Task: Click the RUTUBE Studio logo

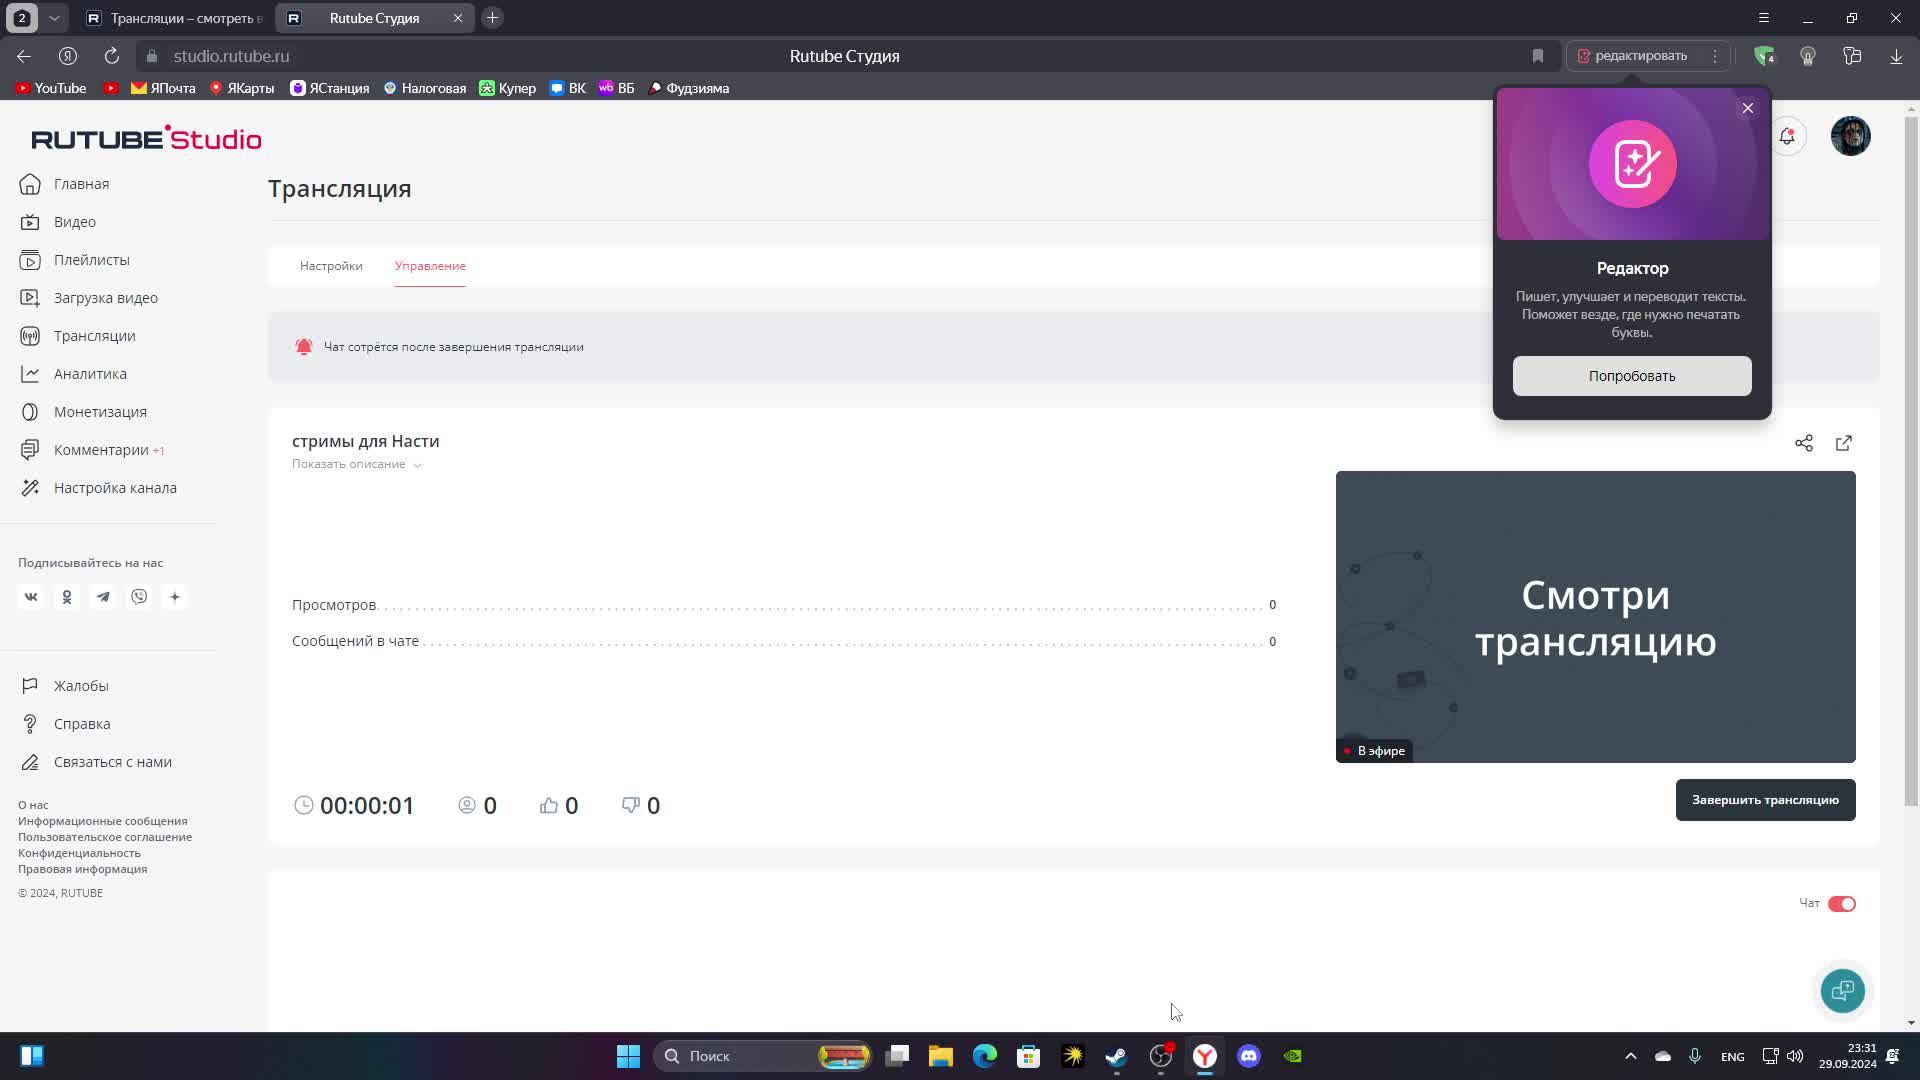Action: (x=146, y=138)
